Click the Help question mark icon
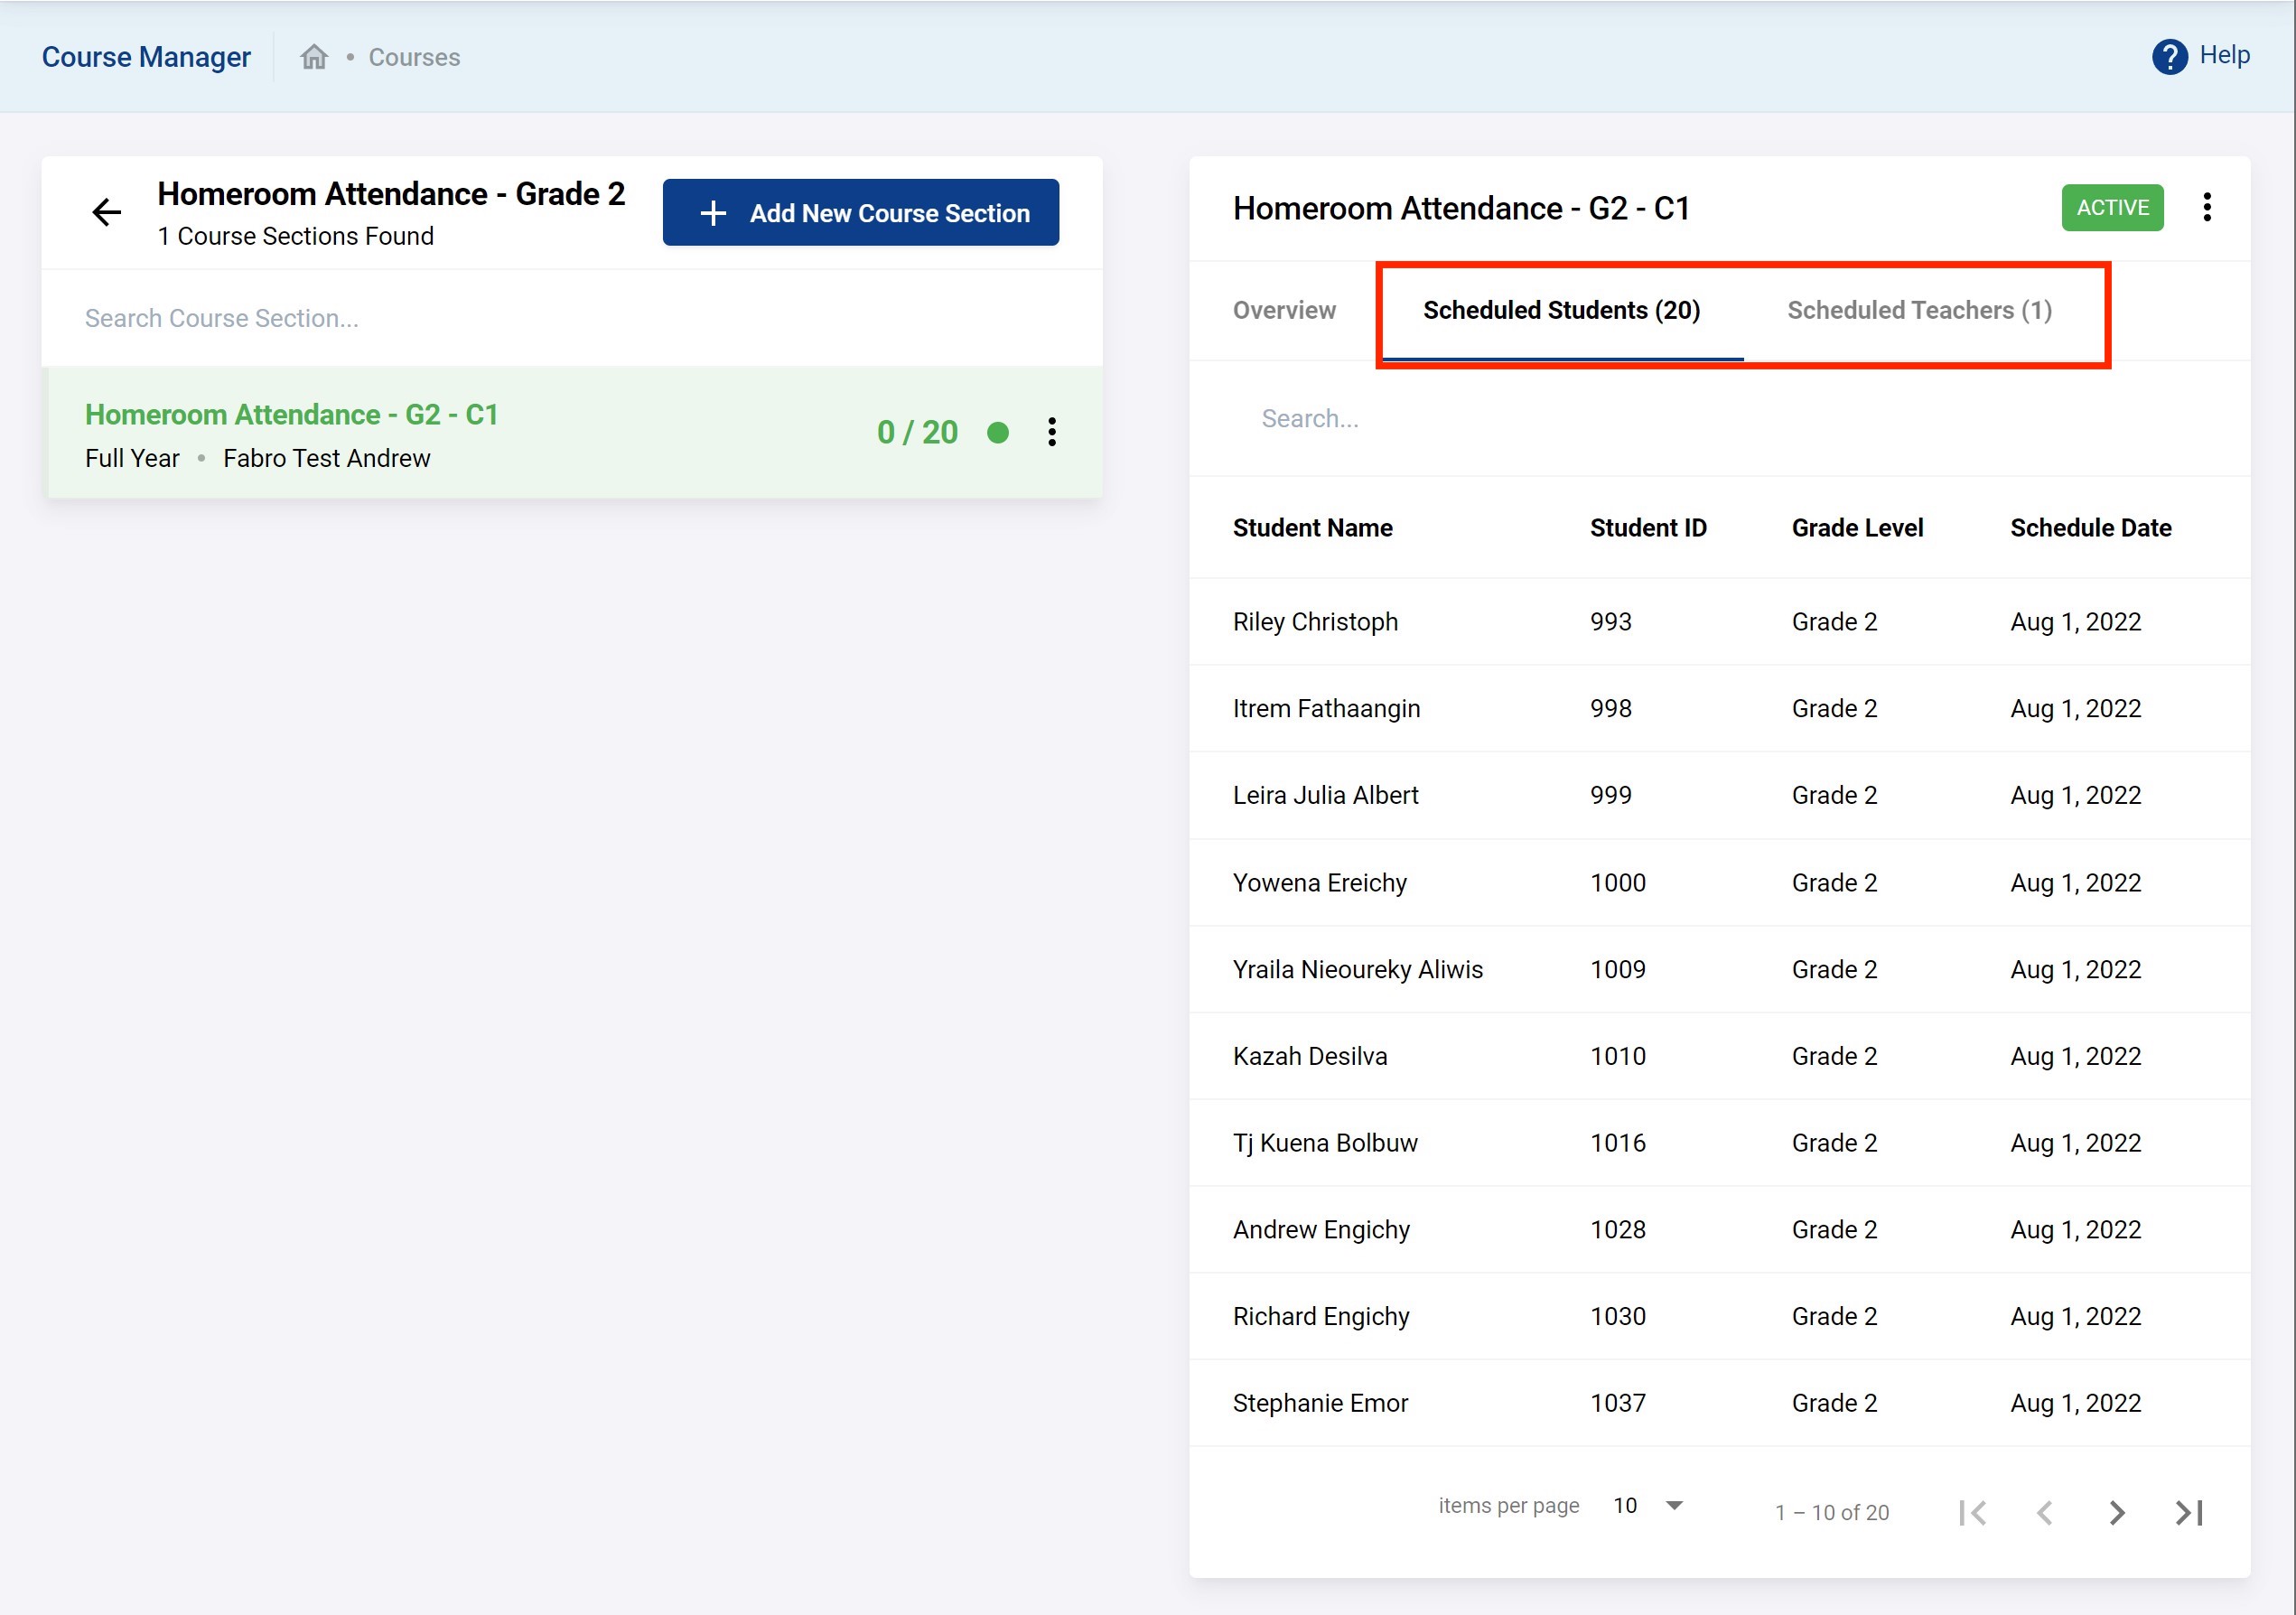The width and height of the screenshot is (2296, 1615). click(2168, 56)
